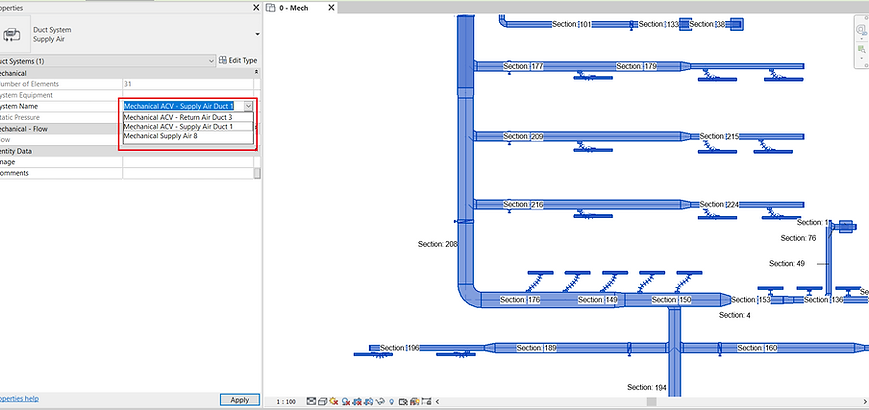The image size is (869, 410).
Task: Select the Identity Data section header
Action: click(x=129, y=151)
